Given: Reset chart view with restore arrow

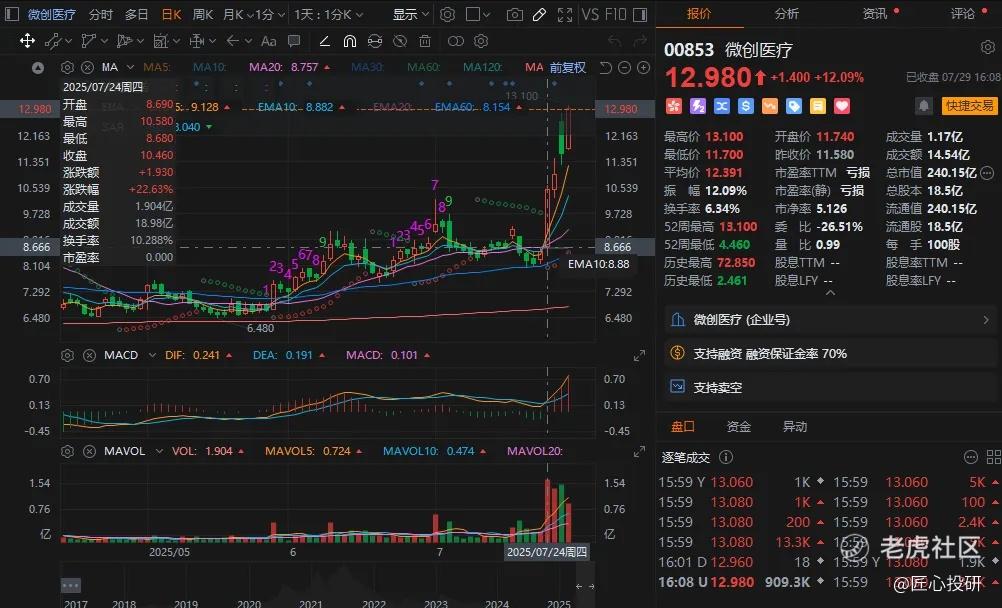Looking at the screenshot, I should 606,67.
